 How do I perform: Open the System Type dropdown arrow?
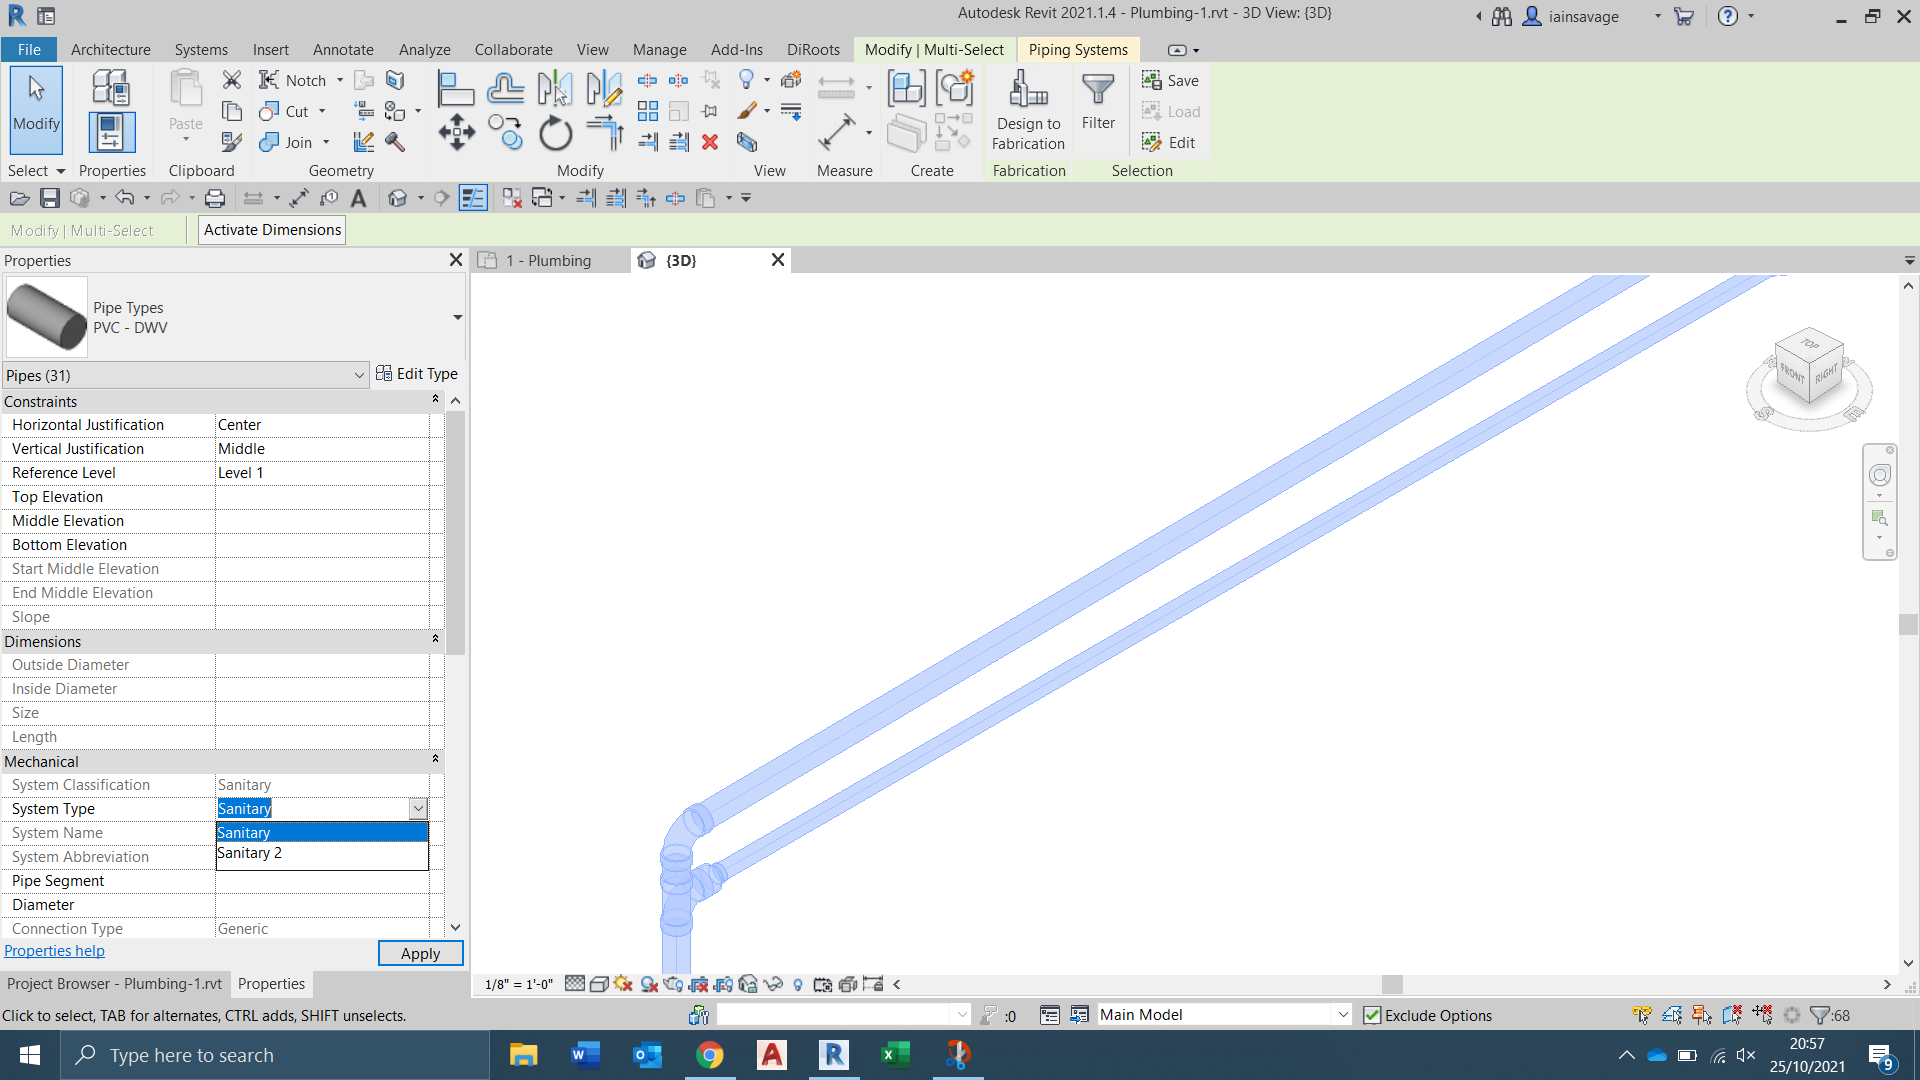418,808
